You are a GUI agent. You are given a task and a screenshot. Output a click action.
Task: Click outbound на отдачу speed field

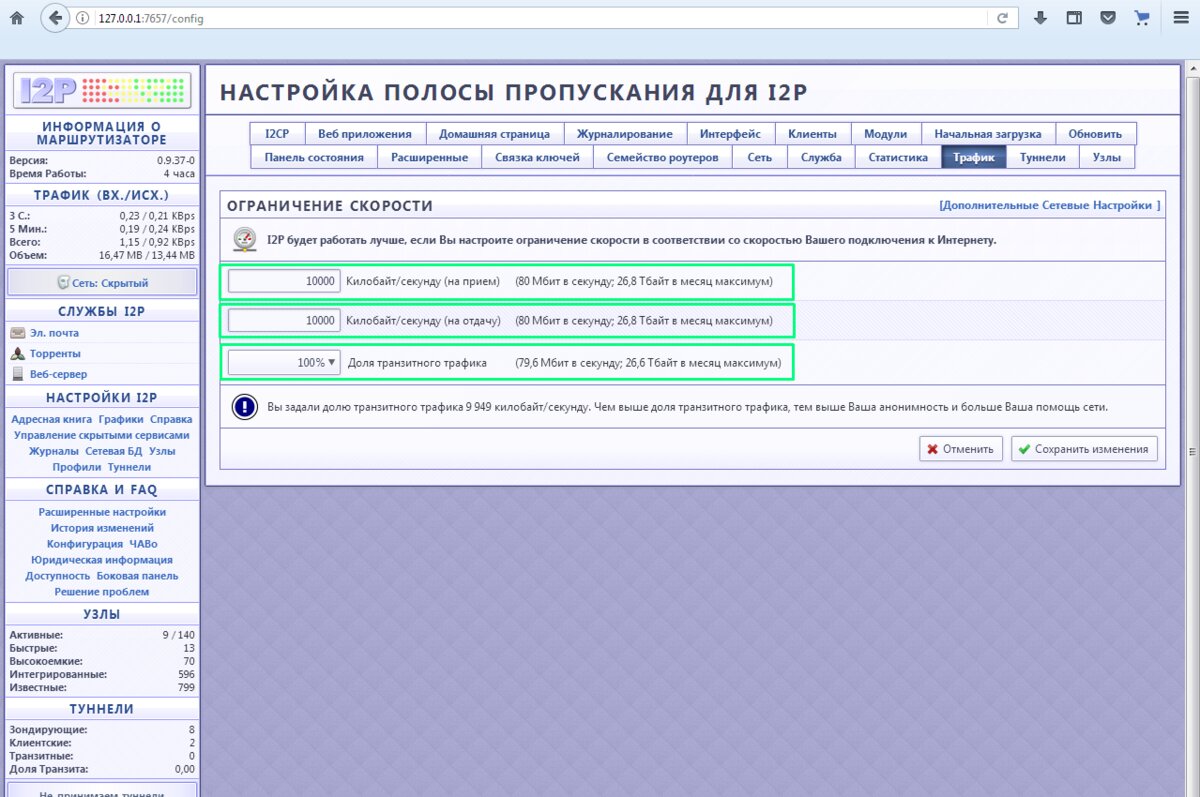pyautogui.click(x=284, y=321)
